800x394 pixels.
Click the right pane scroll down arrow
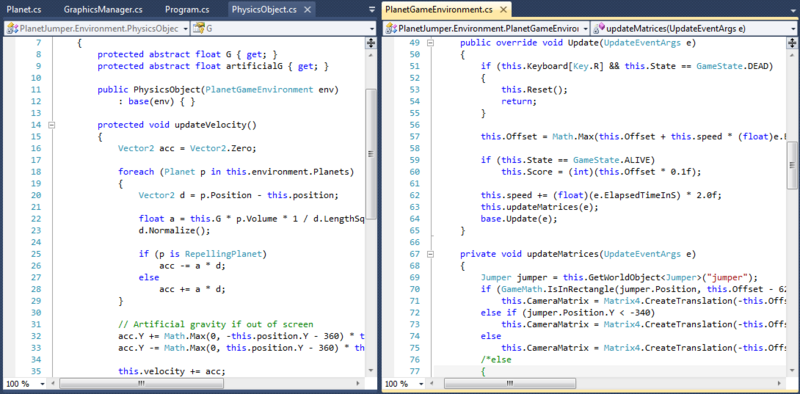point(792,371)
